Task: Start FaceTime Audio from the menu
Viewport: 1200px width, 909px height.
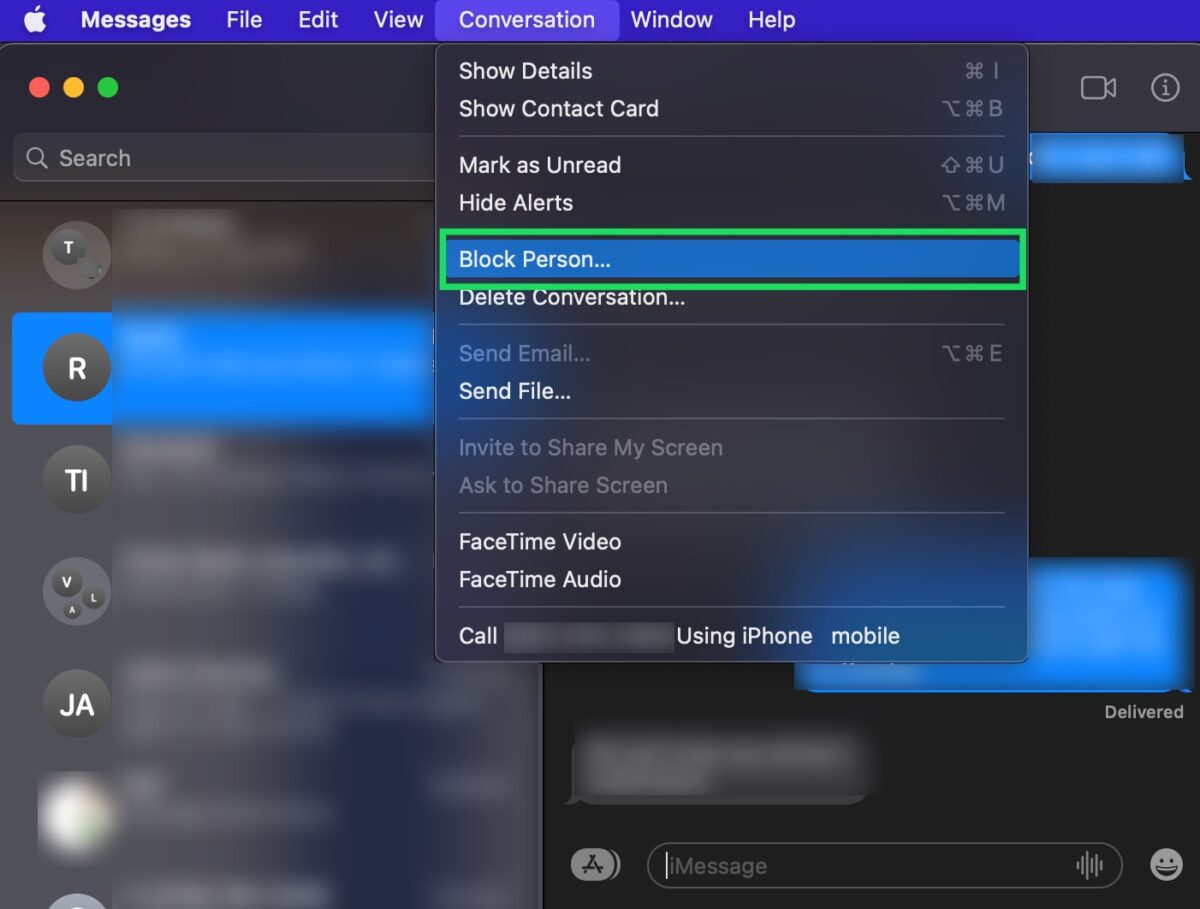Action: (x=732, y=580)
